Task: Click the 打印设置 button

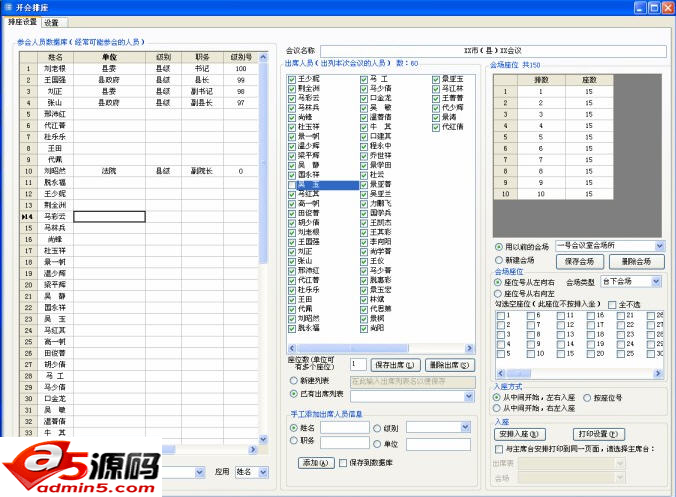Action: click(x=598, y=434)
